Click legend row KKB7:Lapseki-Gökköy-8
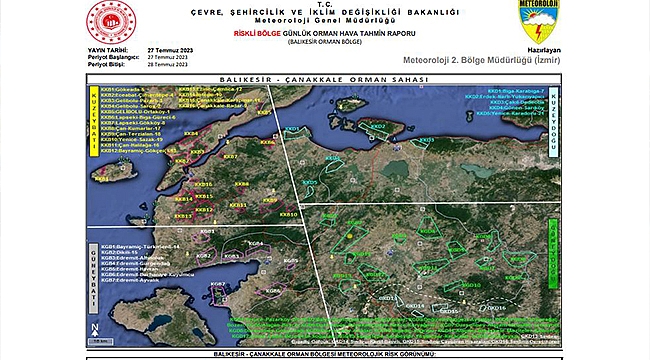 tap(133, 123)
